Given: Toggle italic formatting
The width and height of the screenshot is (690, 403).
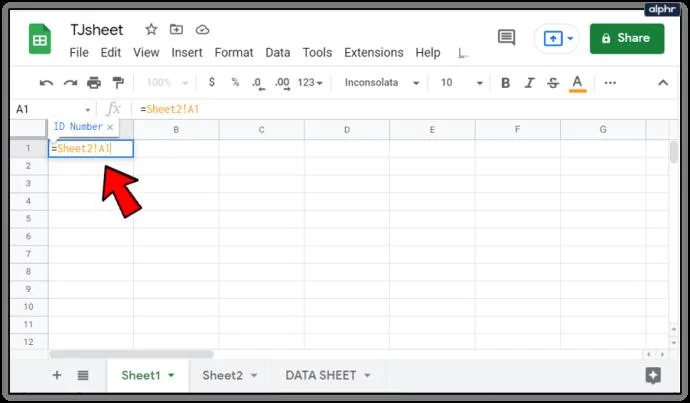Looking at the screenshot, I should 529,83.
